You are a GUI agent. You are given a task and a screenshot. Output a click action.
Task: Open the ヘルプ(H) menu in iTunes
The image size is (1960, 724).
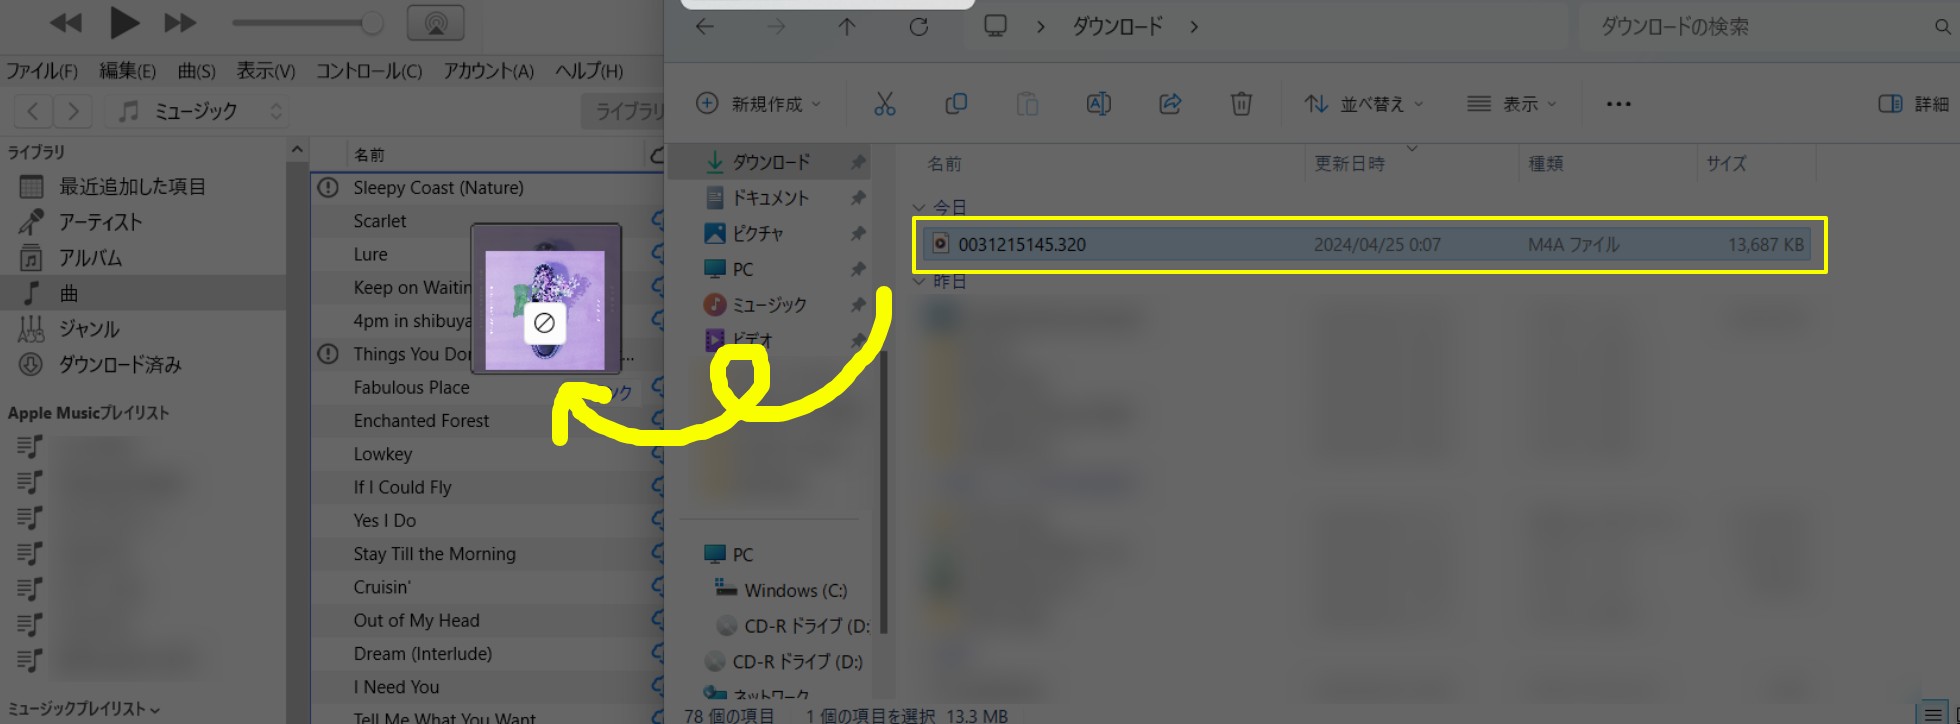588,71
